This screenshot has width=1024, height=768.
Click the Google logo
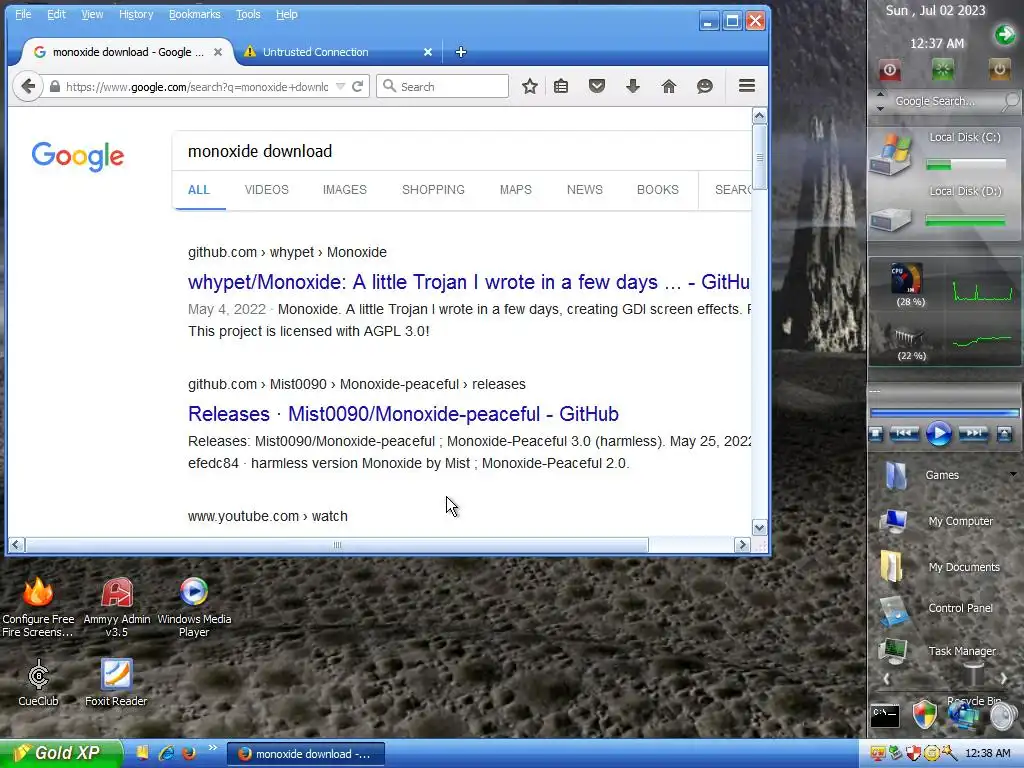click(78, 157)
